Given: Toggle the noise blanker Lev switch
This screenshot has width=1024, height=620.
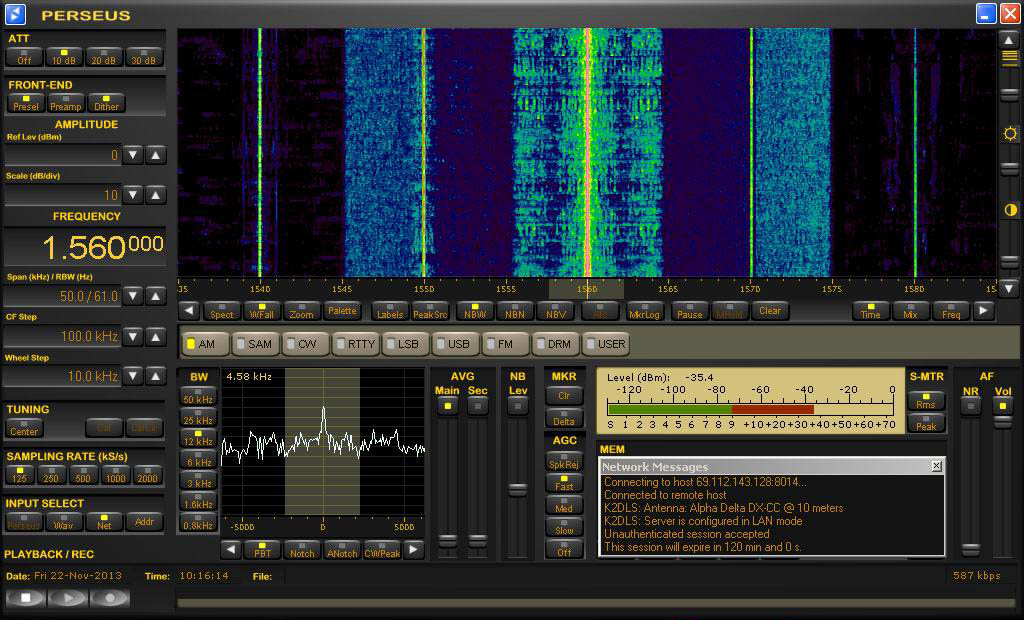Looking at the screenshot, I should [518, 406].
